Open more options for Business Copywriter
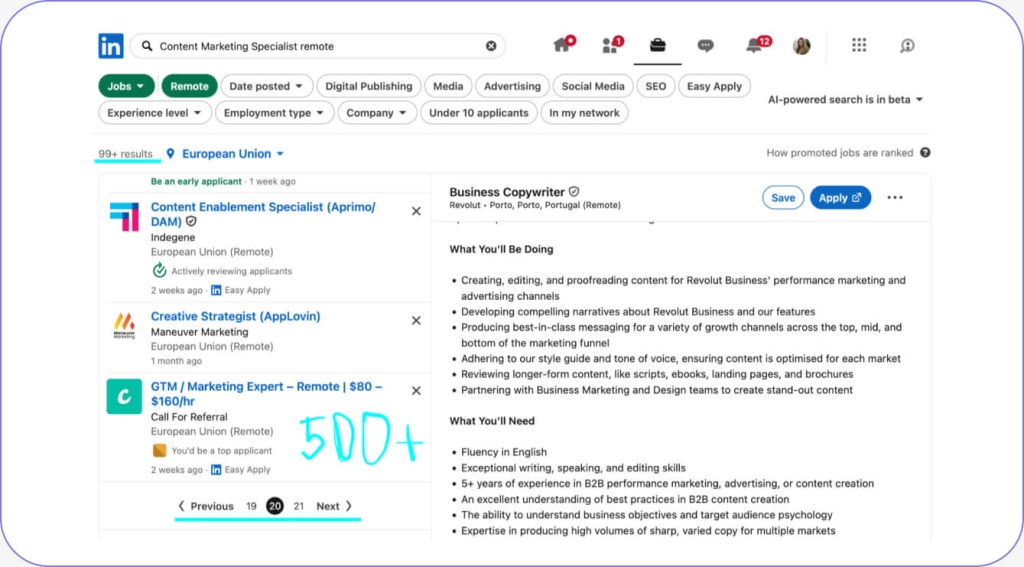Screen dimensions: 1024x567 tap(895, 197)
